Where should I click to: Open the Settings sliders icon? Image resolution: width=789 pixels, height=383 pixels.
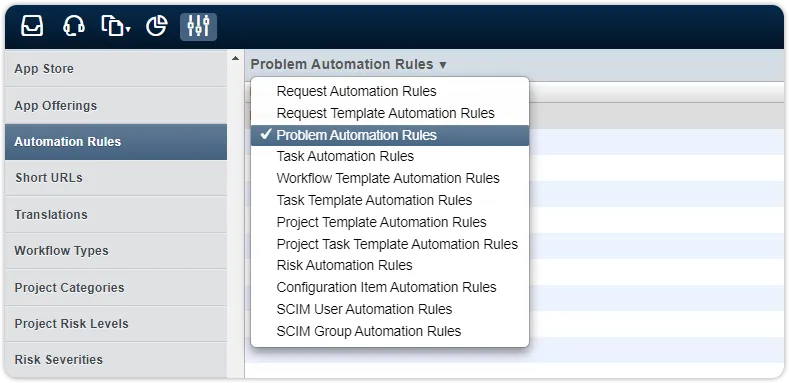click(198, 27)
